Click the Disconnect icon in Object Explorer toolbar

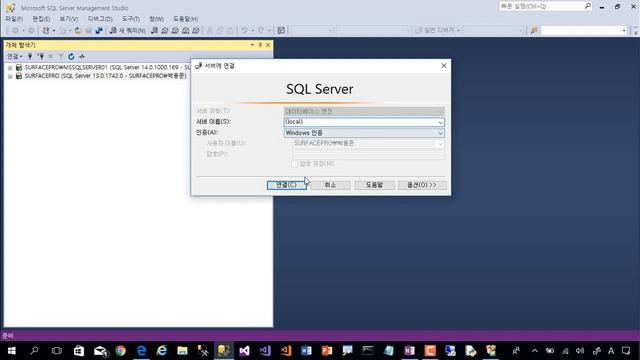40,56
